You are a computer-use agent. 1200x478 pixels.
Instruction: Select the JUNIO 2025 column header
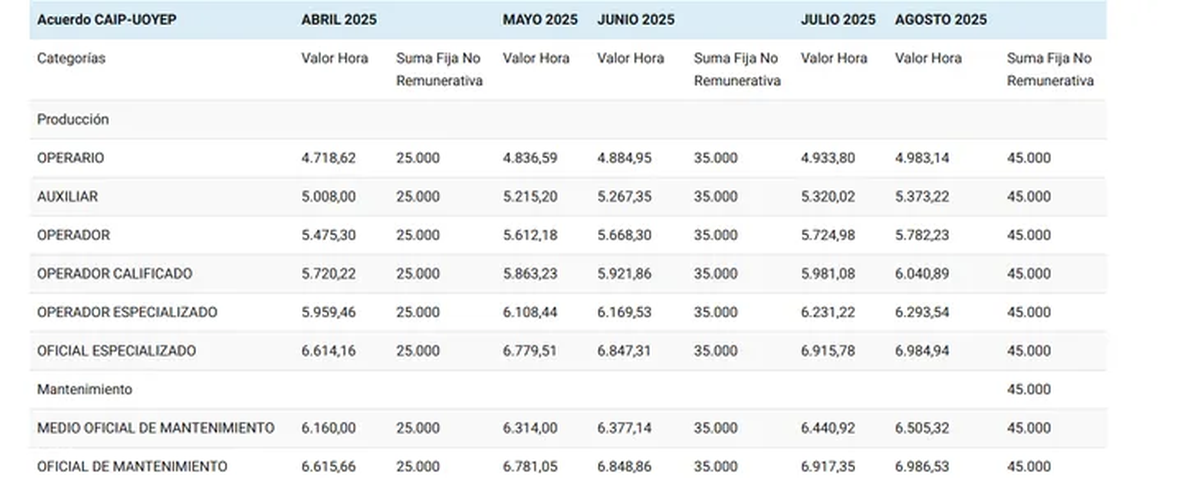point(636,20)
